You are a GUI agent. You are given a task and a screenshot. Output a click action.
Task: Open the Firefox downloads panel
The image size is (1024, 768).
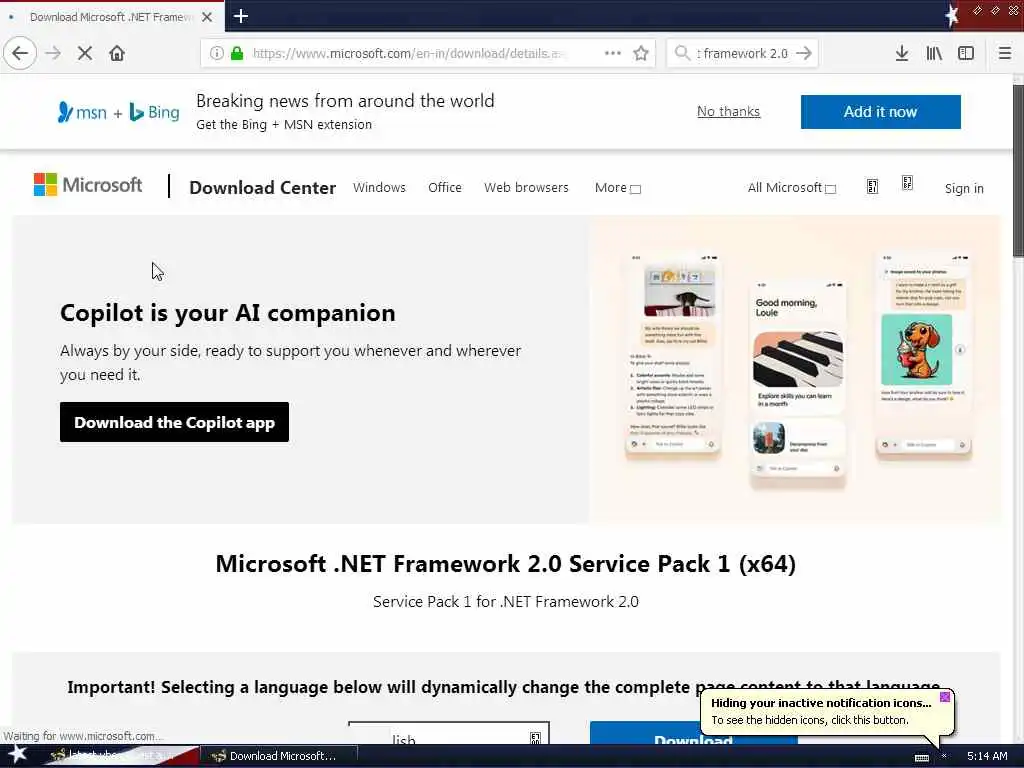pos(901,54)
